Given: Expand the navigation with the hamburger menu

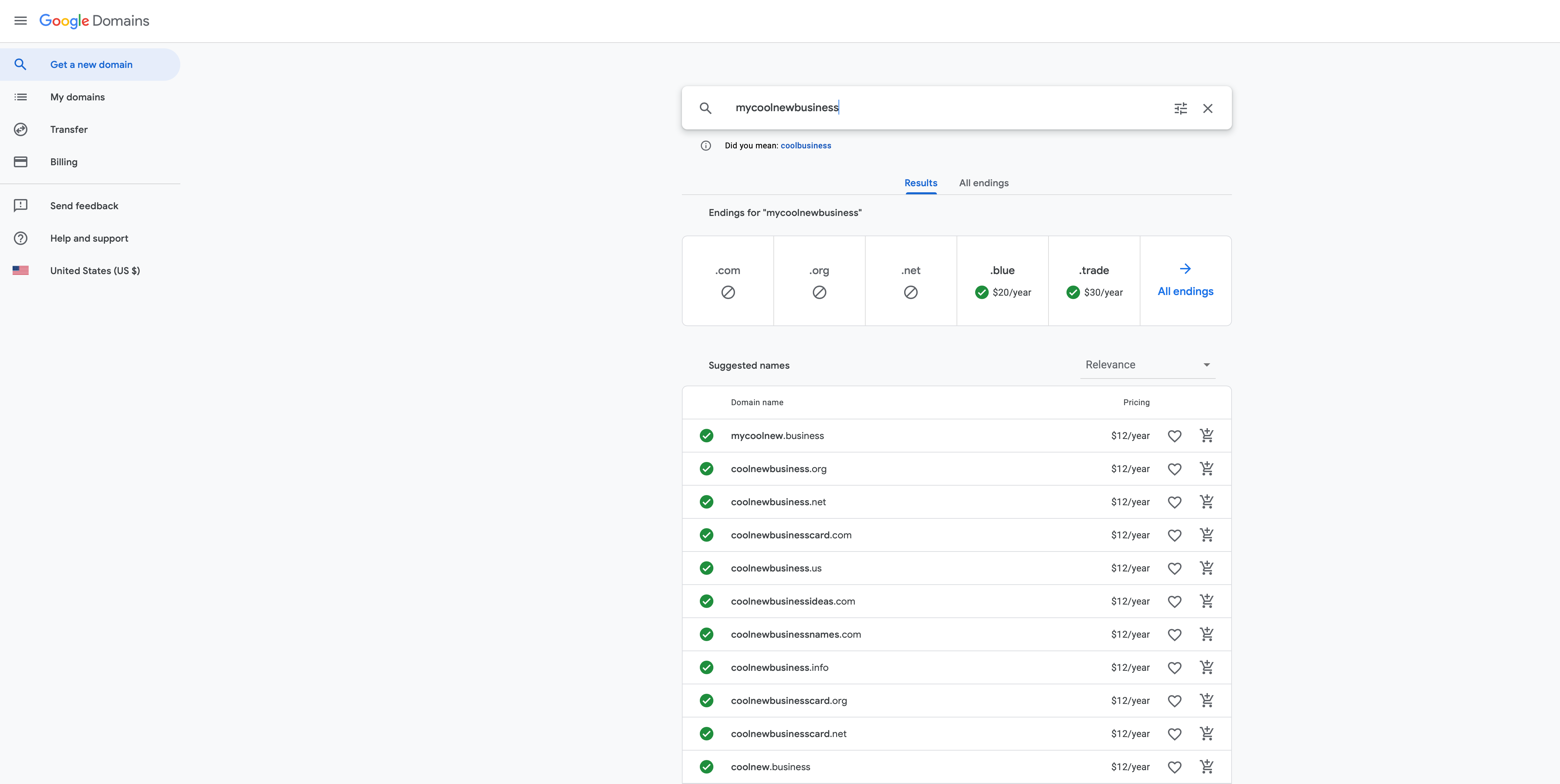Looking at the screenshot, I should click(20, 20).
